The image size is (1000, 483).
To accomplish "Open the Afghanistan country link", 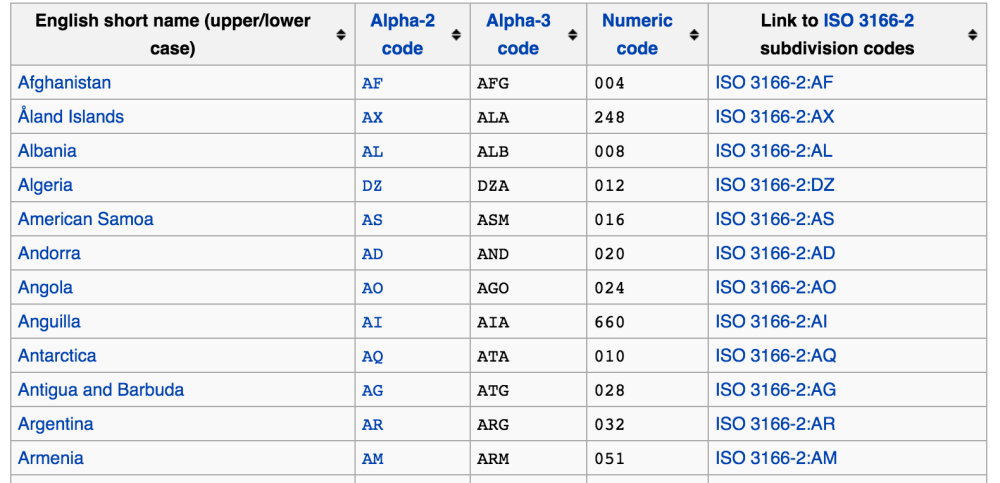I will pos(64,83).
